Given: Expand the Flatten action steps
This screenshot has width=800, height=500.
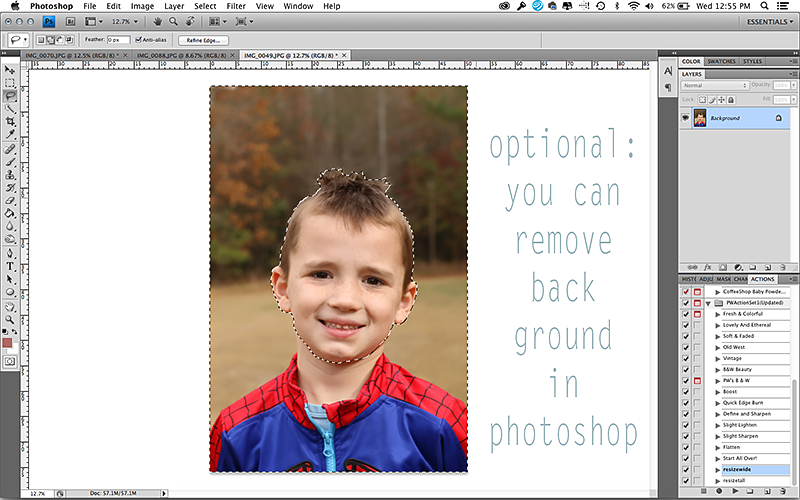Looking at the screenshot, I should coord(717,447).
